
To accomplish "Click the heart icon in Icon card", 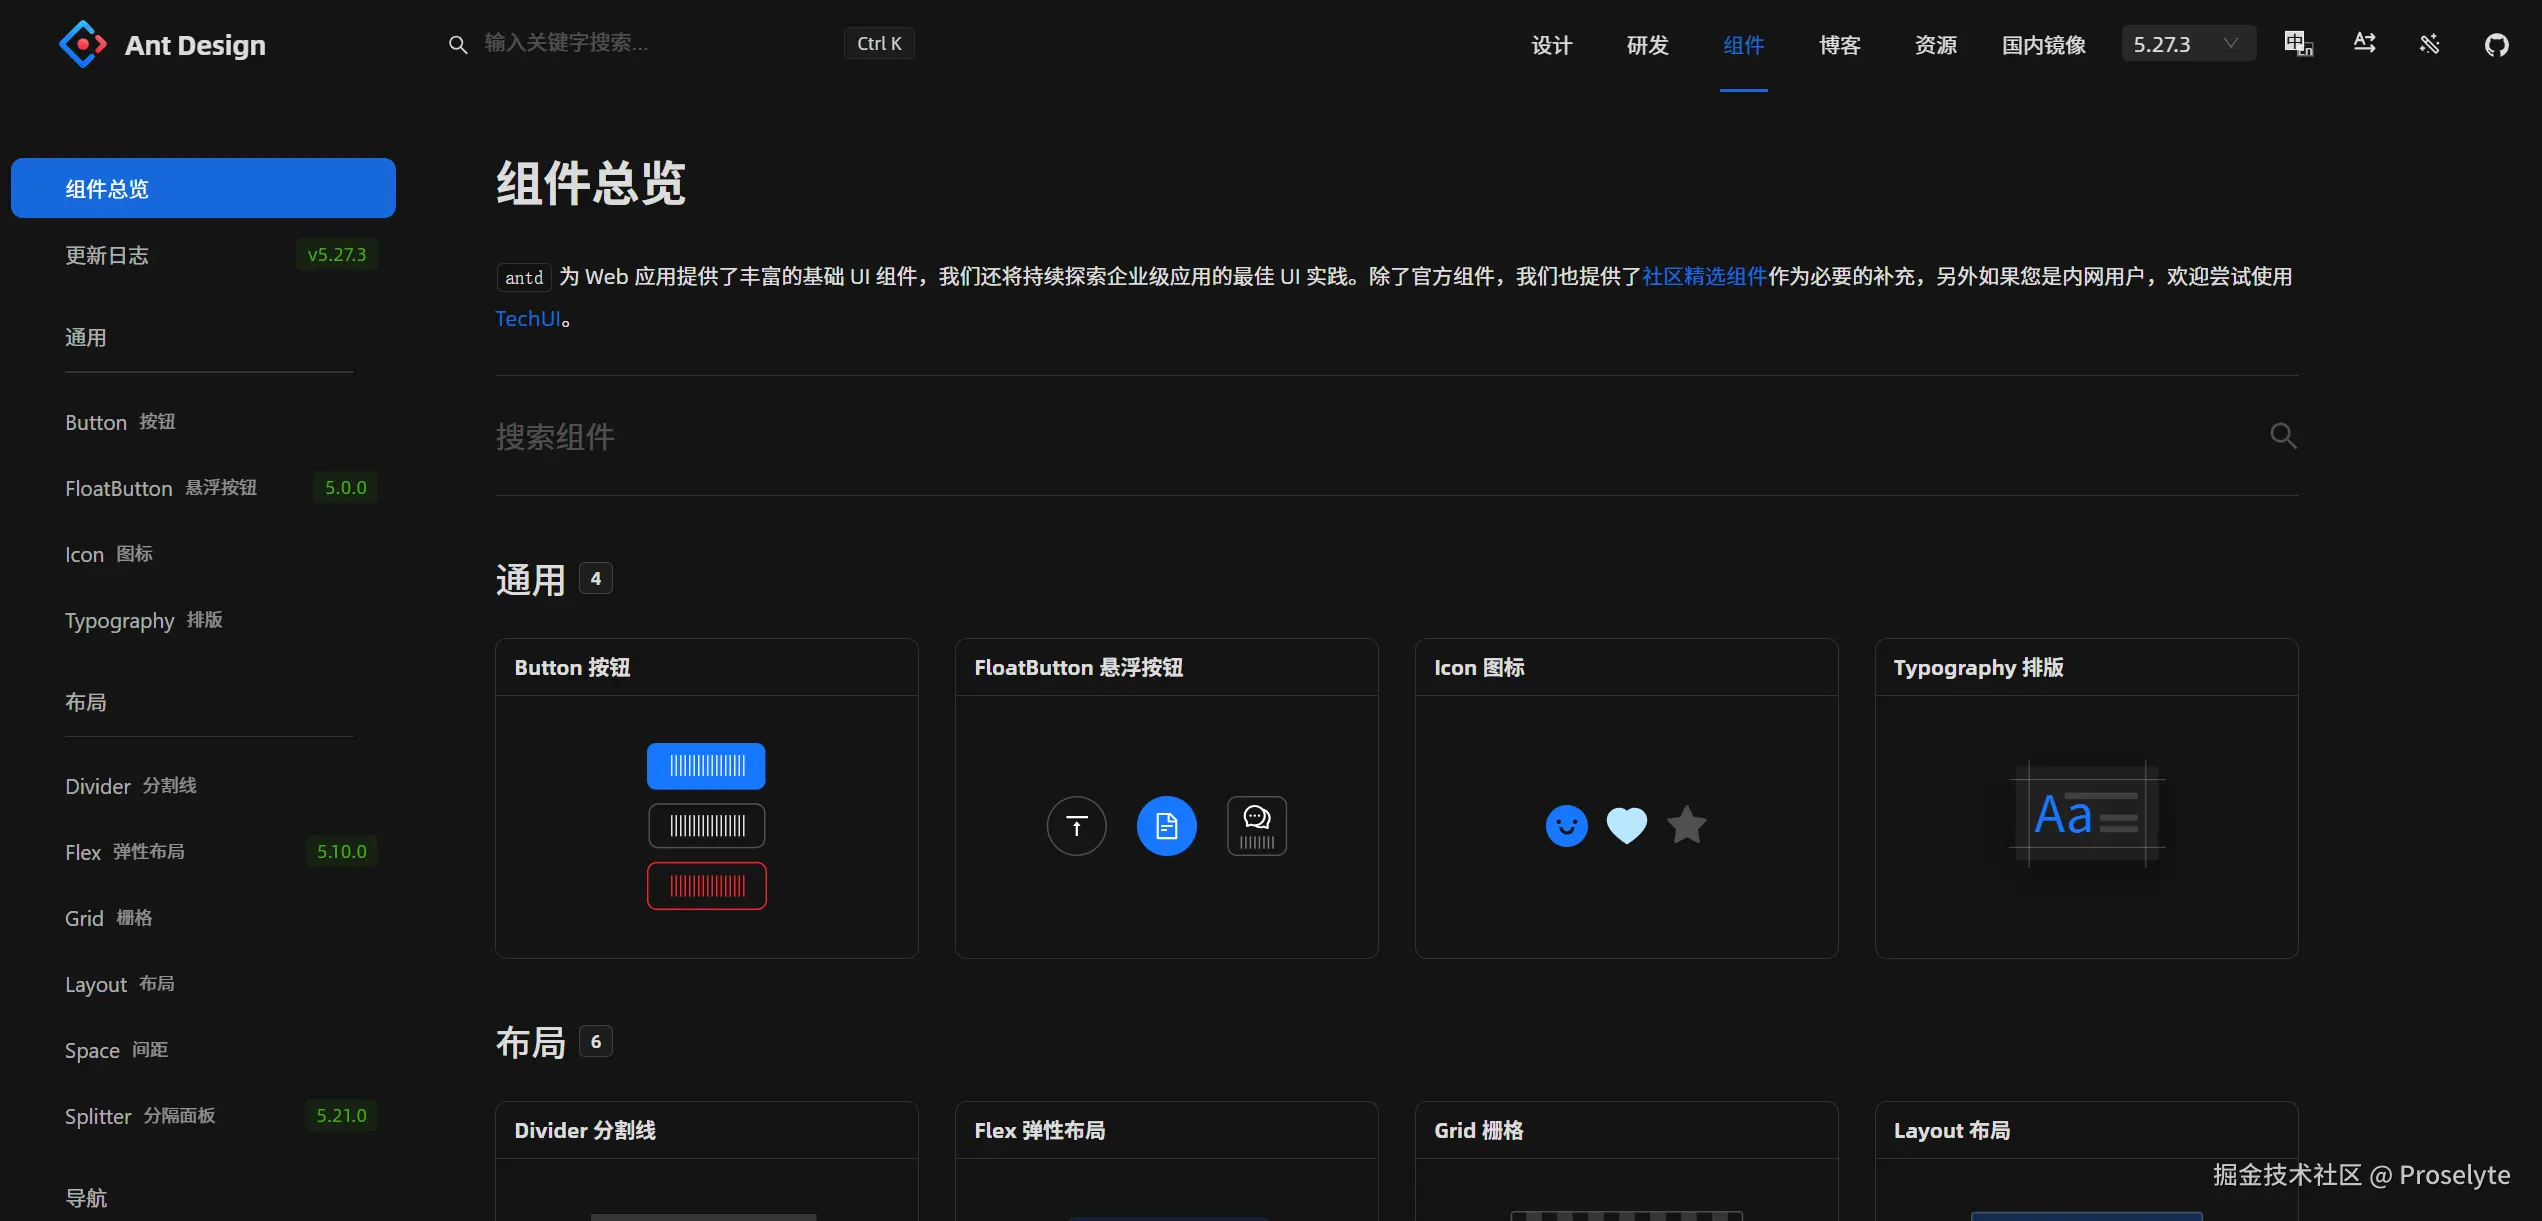I will (x=1626, y=825).
